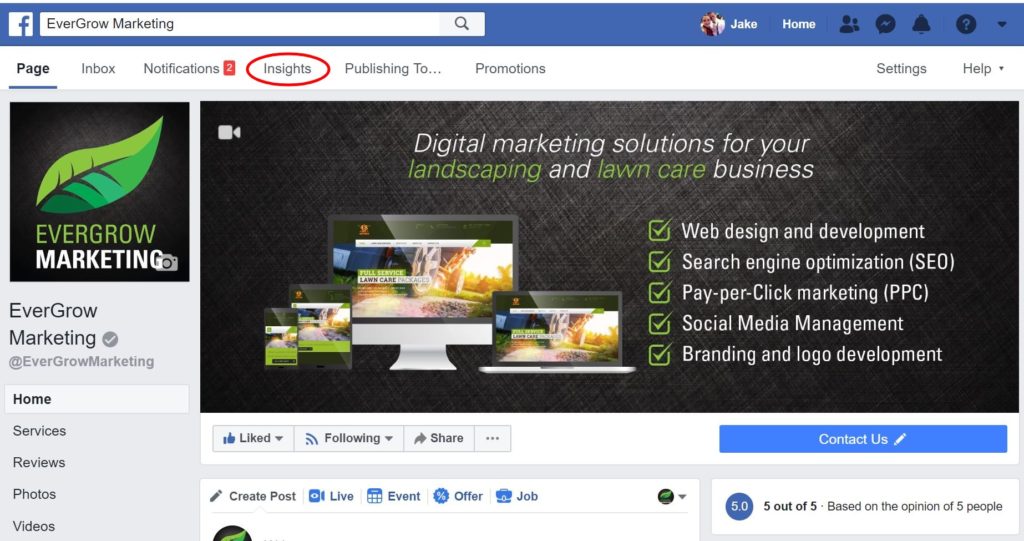This screenshot has width=1024, height=541.
Task: Open the post-as page selector dropdown
Action: point(672,497)
